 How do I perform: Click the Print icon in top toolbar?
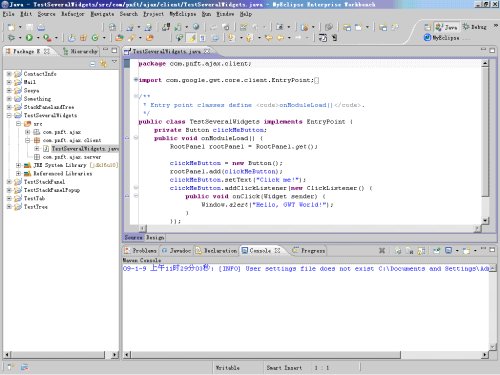pos(41,27)
